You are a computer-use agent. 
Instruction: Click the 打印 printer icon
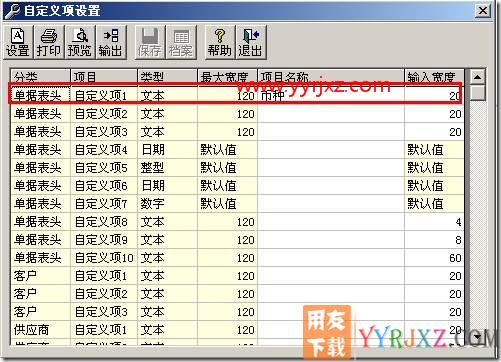click(49, 43)
